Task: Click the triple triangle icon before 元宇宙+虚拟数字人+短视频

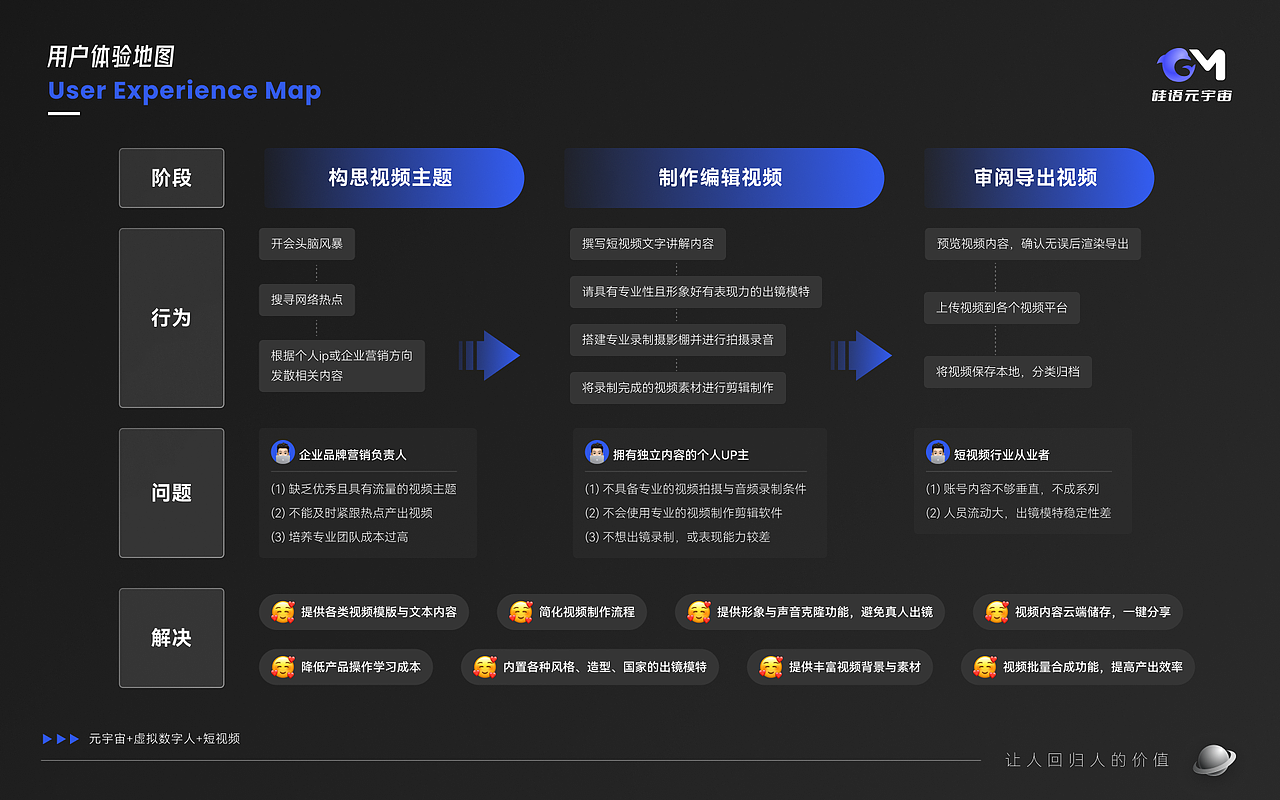Action: tap(61, 739)
